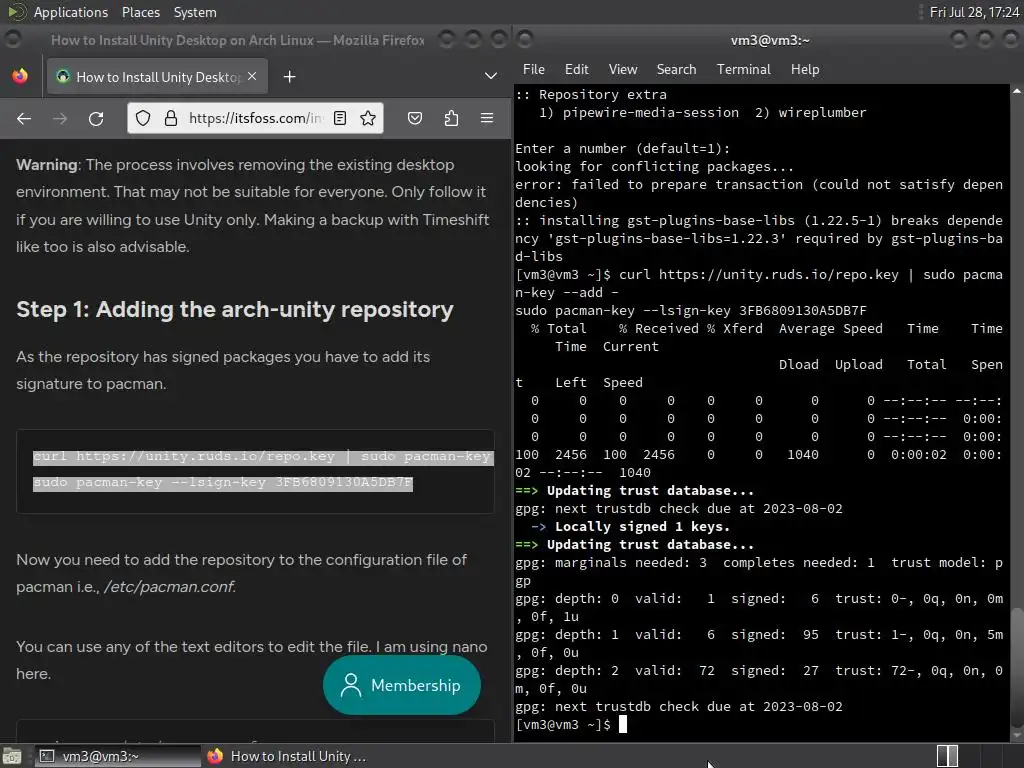1024x768 pixels.
Task: Click the MATE menu logo icon in top panel
Action: [17, 12]
